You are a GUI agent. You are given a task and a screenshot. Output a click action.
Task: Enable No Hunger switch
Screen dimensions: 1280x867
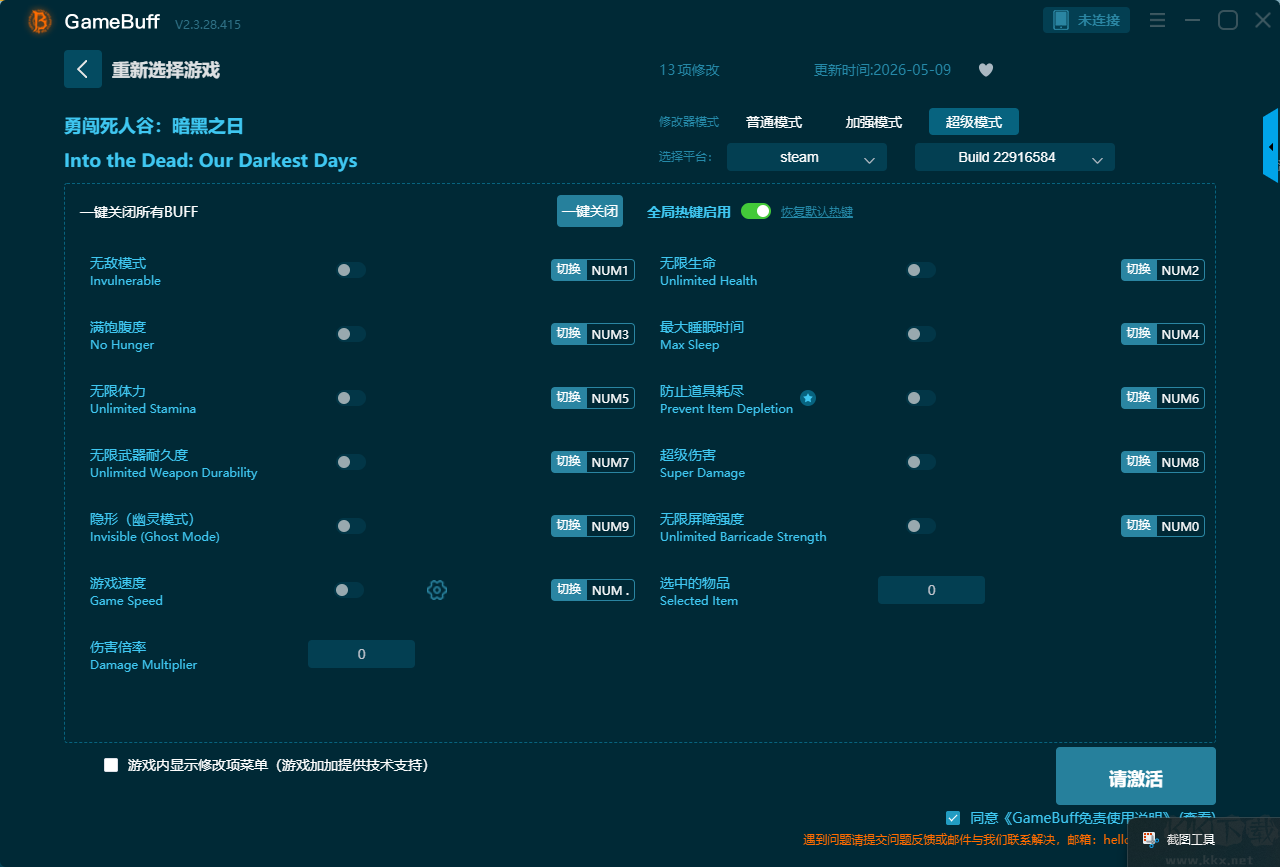pos(351,334)
